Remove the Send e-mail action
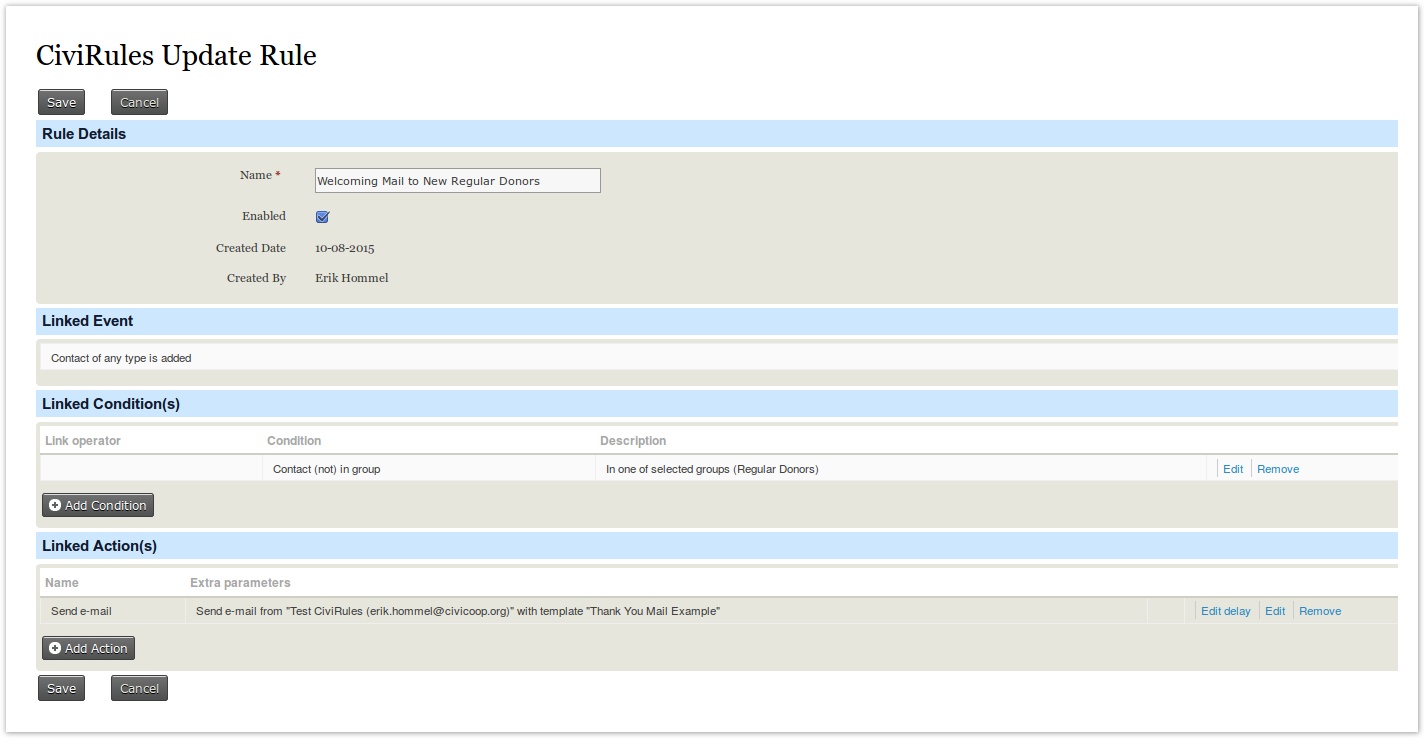Screen dimensions: 1424x738 [1320, 611]
